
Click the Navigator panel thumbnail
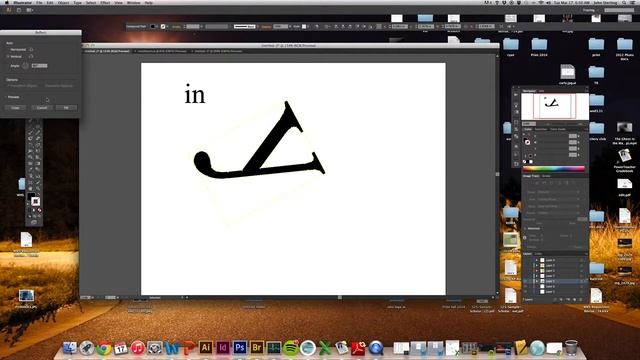(x=555, y=106)
